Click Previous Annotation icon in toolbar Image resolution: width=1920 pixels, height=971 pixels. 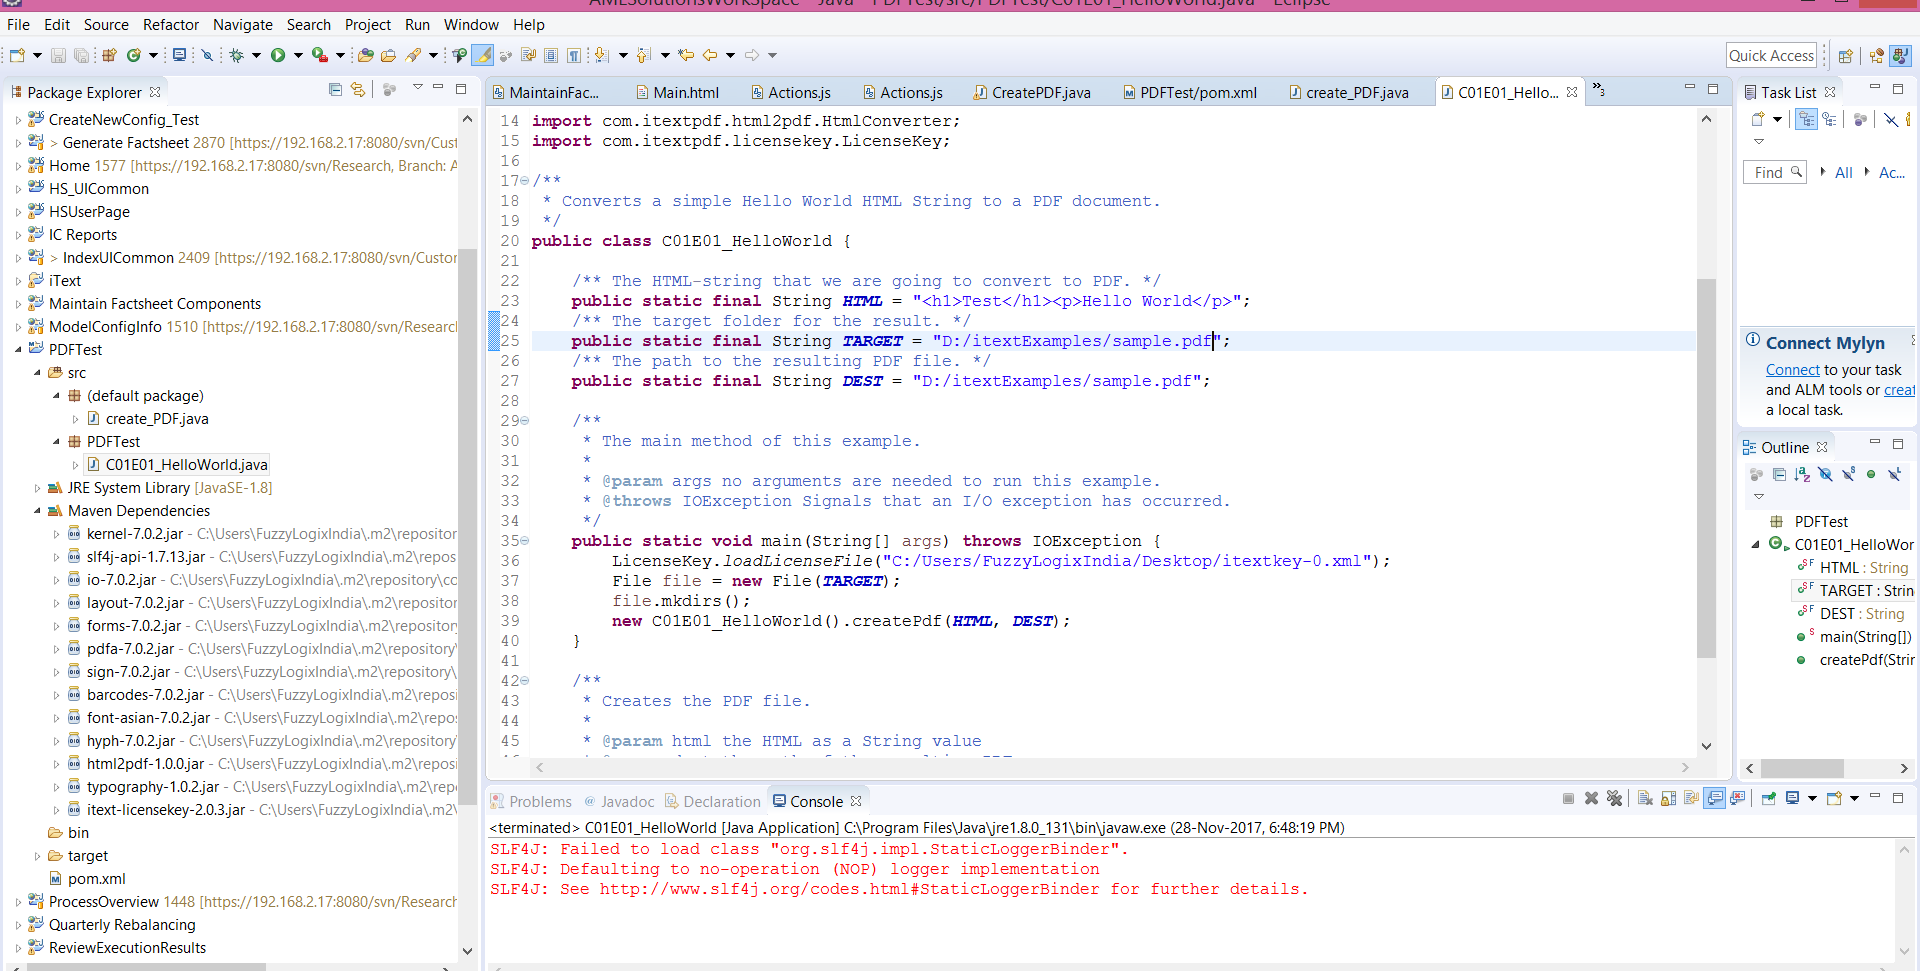coord(644,55)
